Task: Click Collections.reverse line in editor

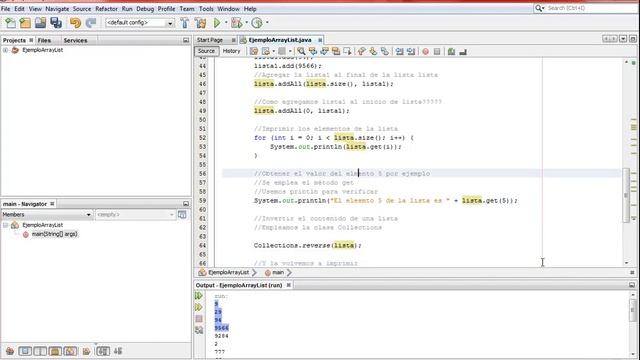Action: [x=308, y=246]
